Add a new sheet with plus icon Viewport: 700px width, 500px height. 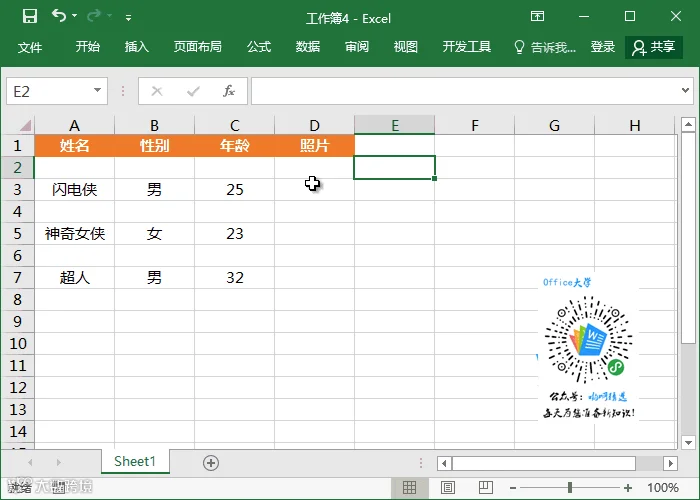pyautogui.click(x=211, y=463)
